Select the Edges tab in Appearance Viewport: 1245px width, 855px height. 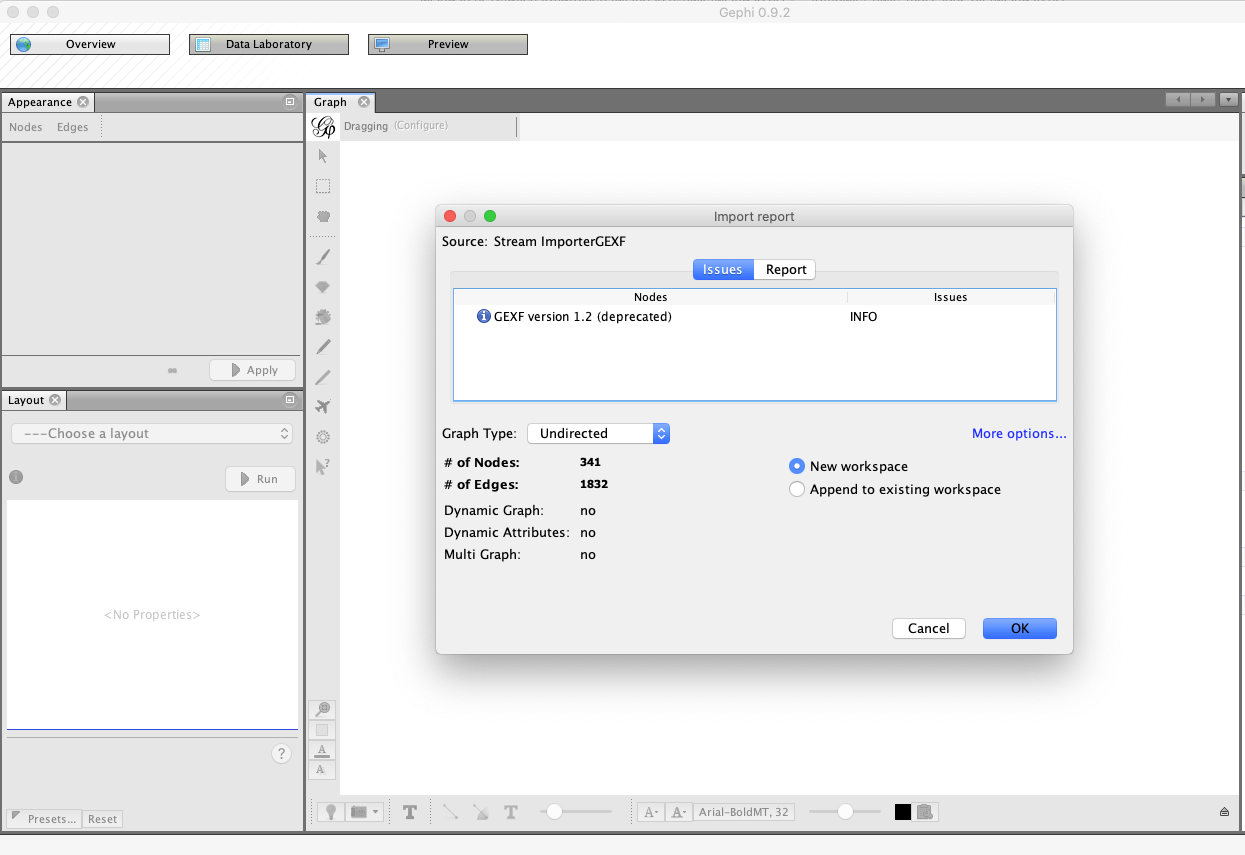point(73,127)
